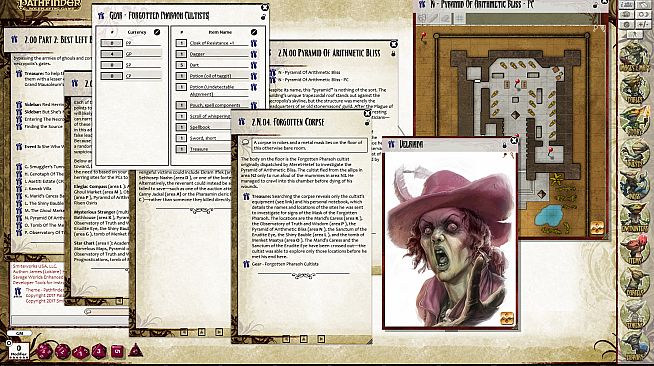Open Sidebar: Red Herring story link

tap(19, 105)
